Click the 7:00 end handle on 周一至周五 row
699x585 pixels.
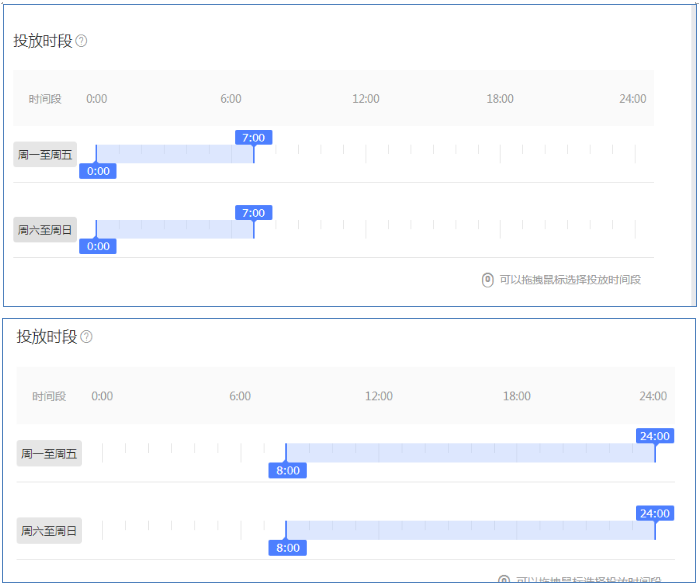[x=254, y=137]
